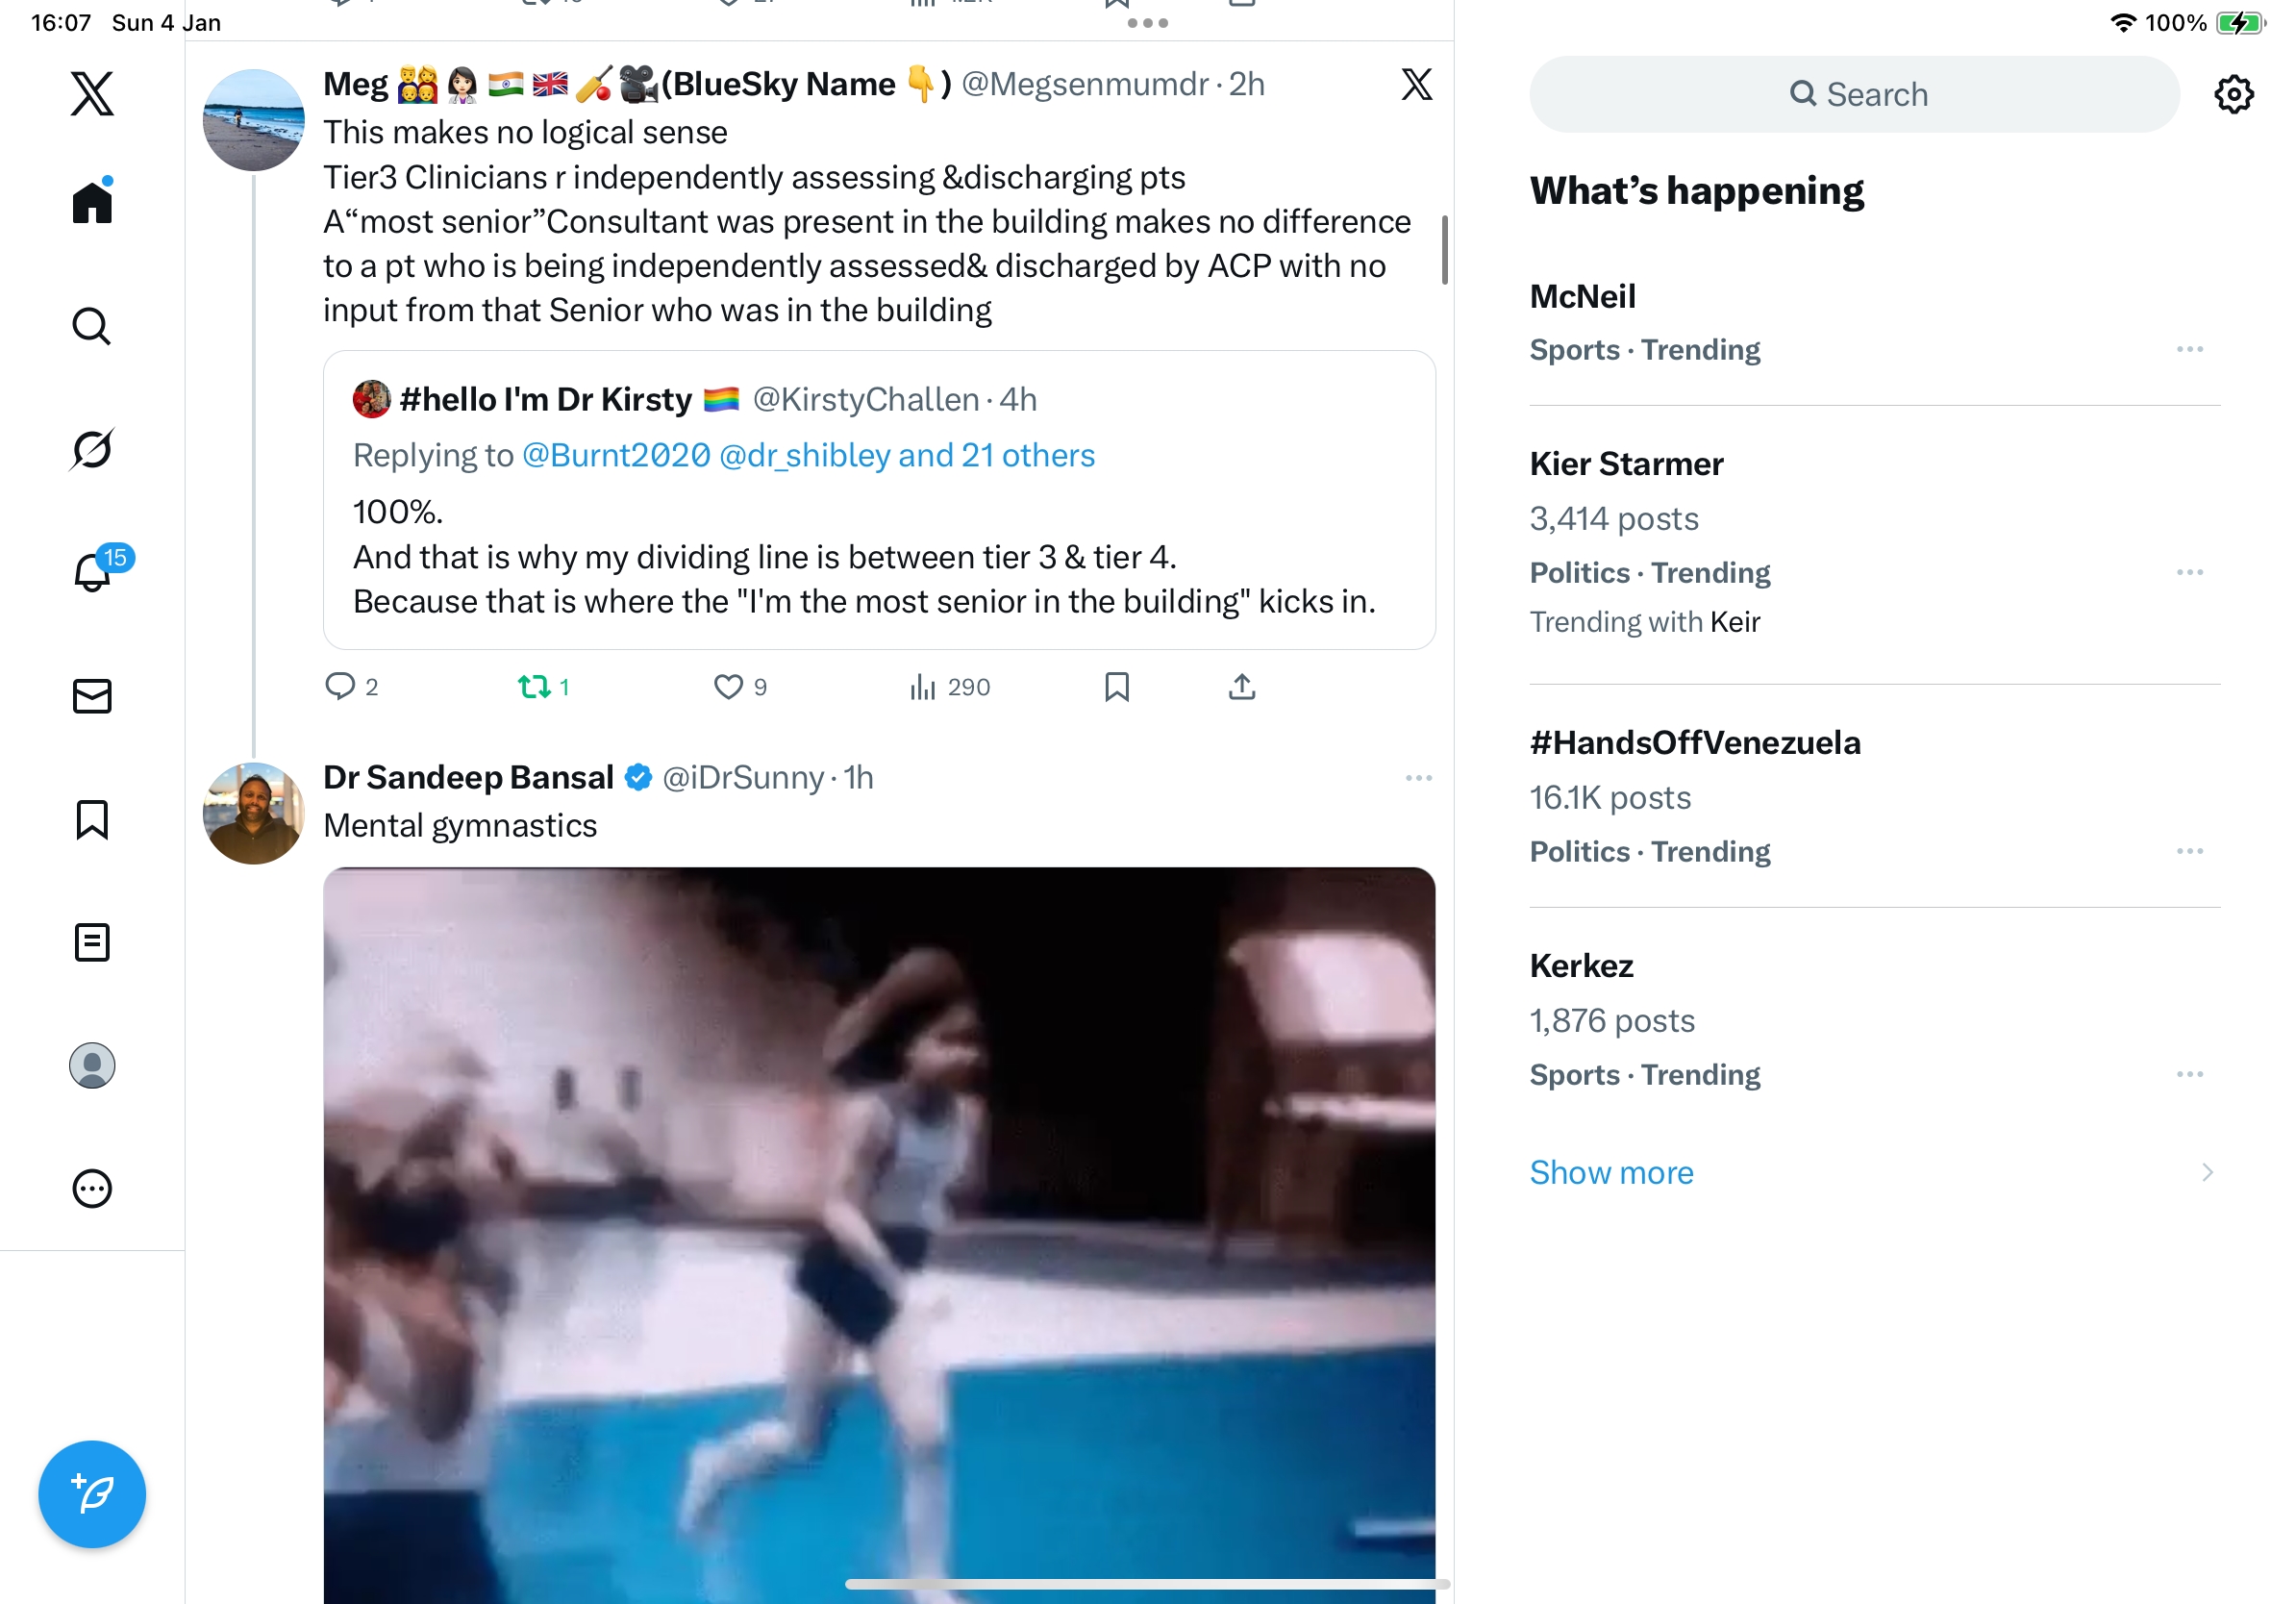
Task: Open the @Burnt2020 mention link
Action: point(616,456)
